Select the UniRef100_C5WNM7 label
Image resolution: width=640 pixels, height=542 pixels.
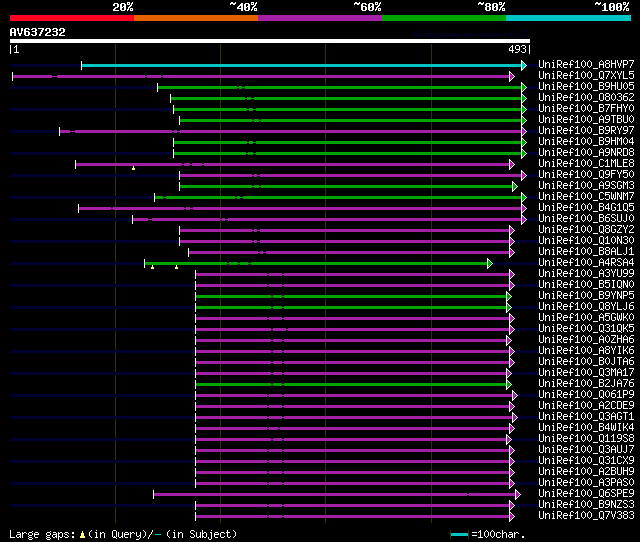[586, 197]
